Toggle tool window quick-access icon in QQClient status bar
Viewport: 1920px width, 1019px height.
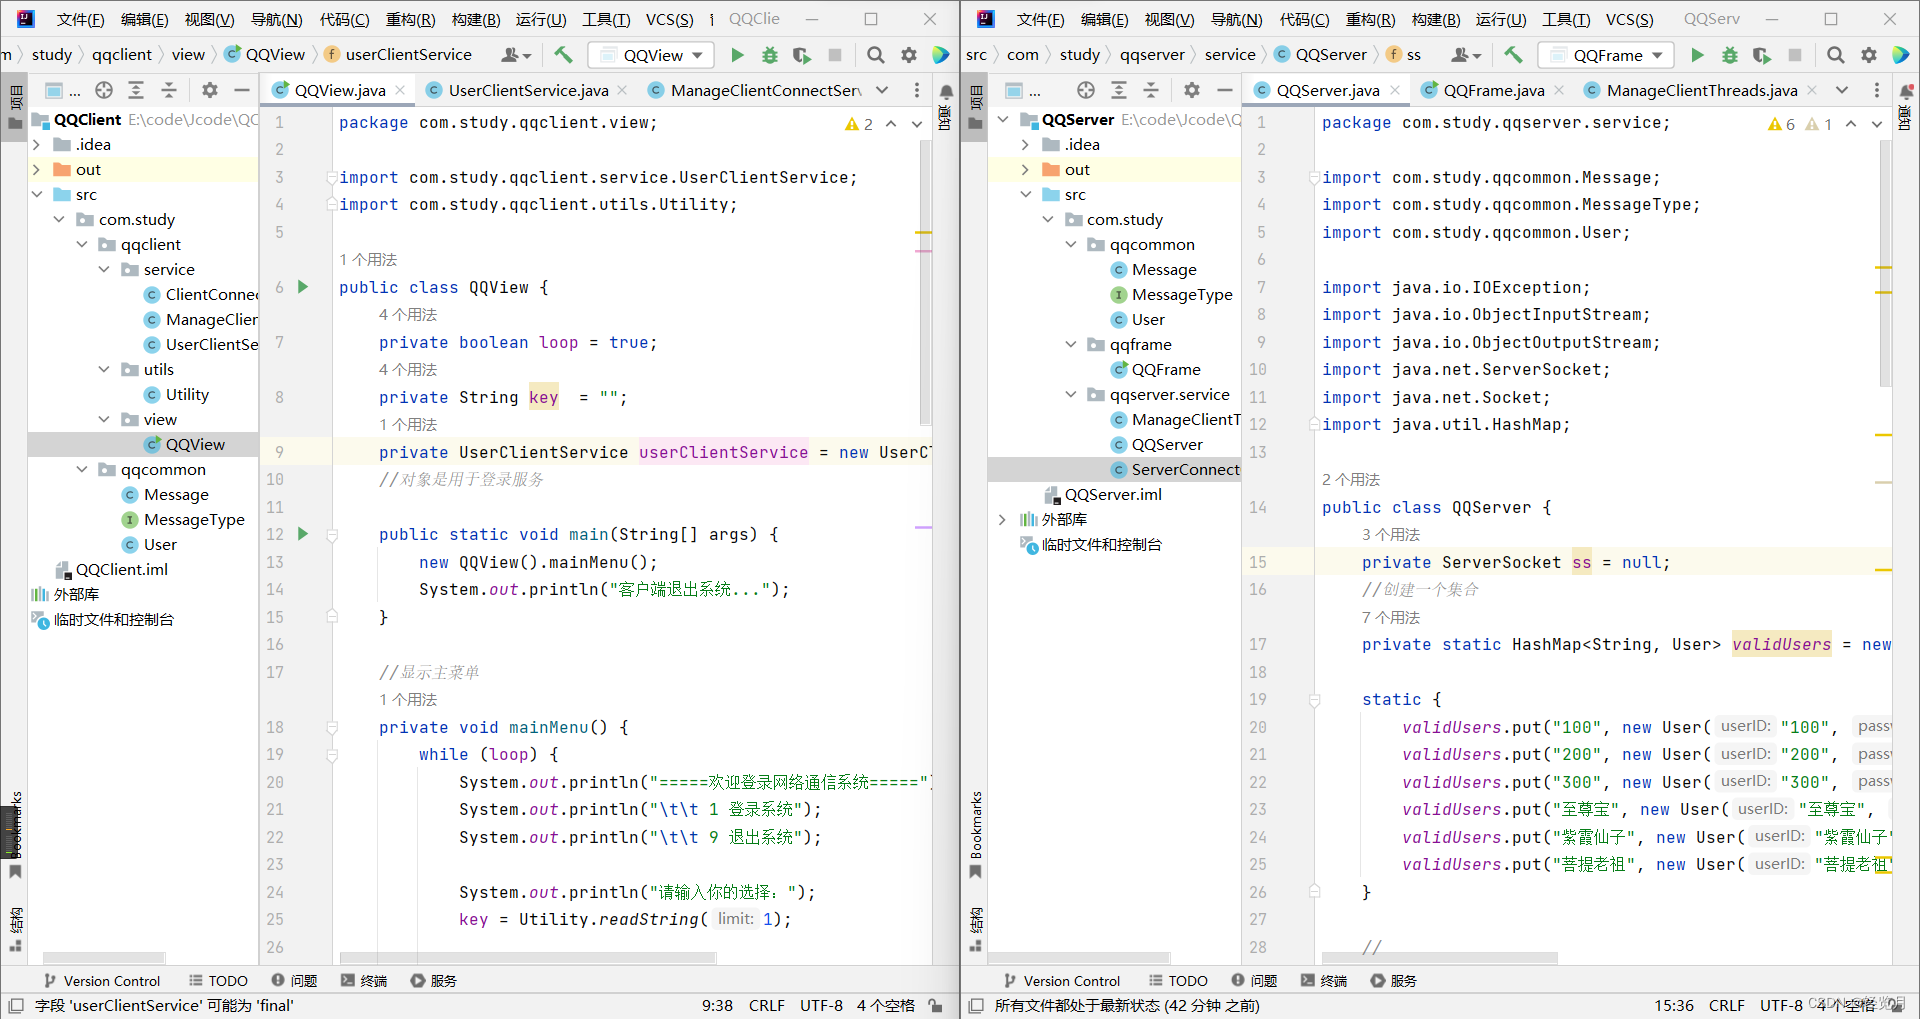(x=15, y=1005)
